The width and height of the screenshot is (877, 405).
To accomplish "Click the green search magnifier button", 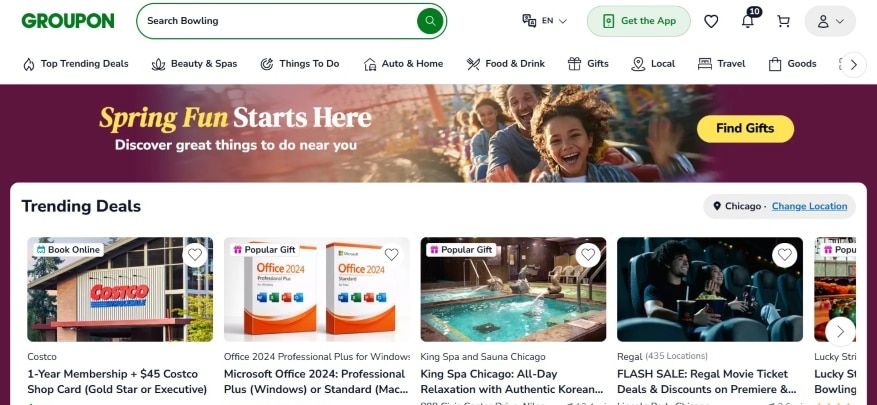I will (430, 21).
